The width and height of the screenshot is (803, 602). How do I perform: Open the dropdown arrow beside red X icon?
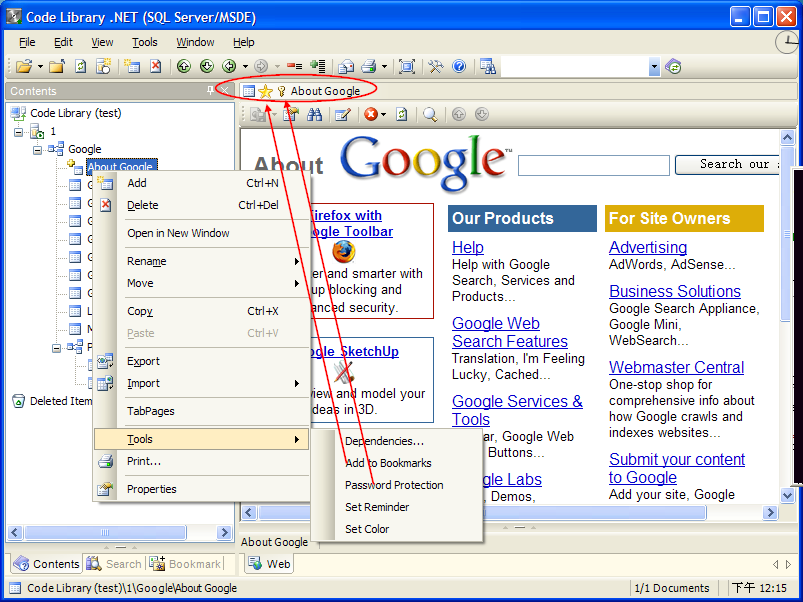point(384,114)
